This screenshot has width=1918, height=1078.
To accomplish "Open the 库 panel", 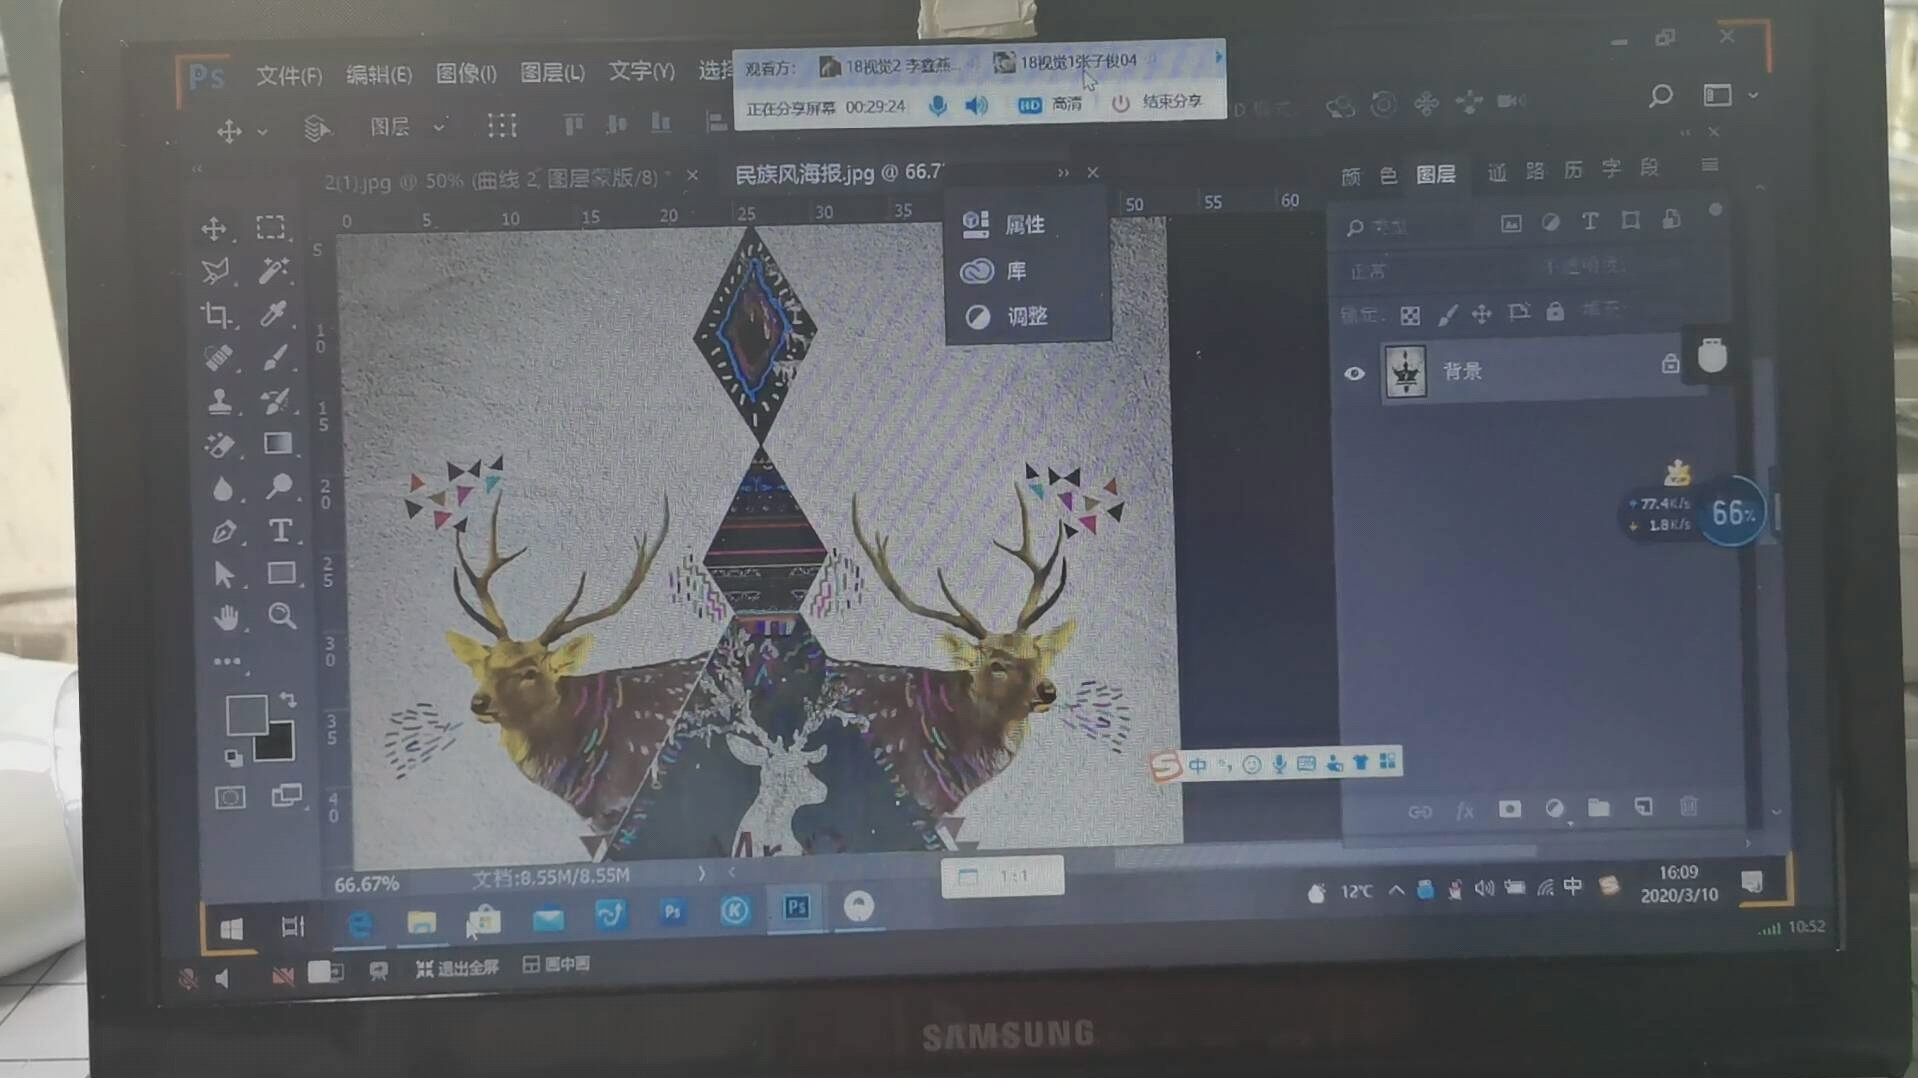I will coord(994,271).
